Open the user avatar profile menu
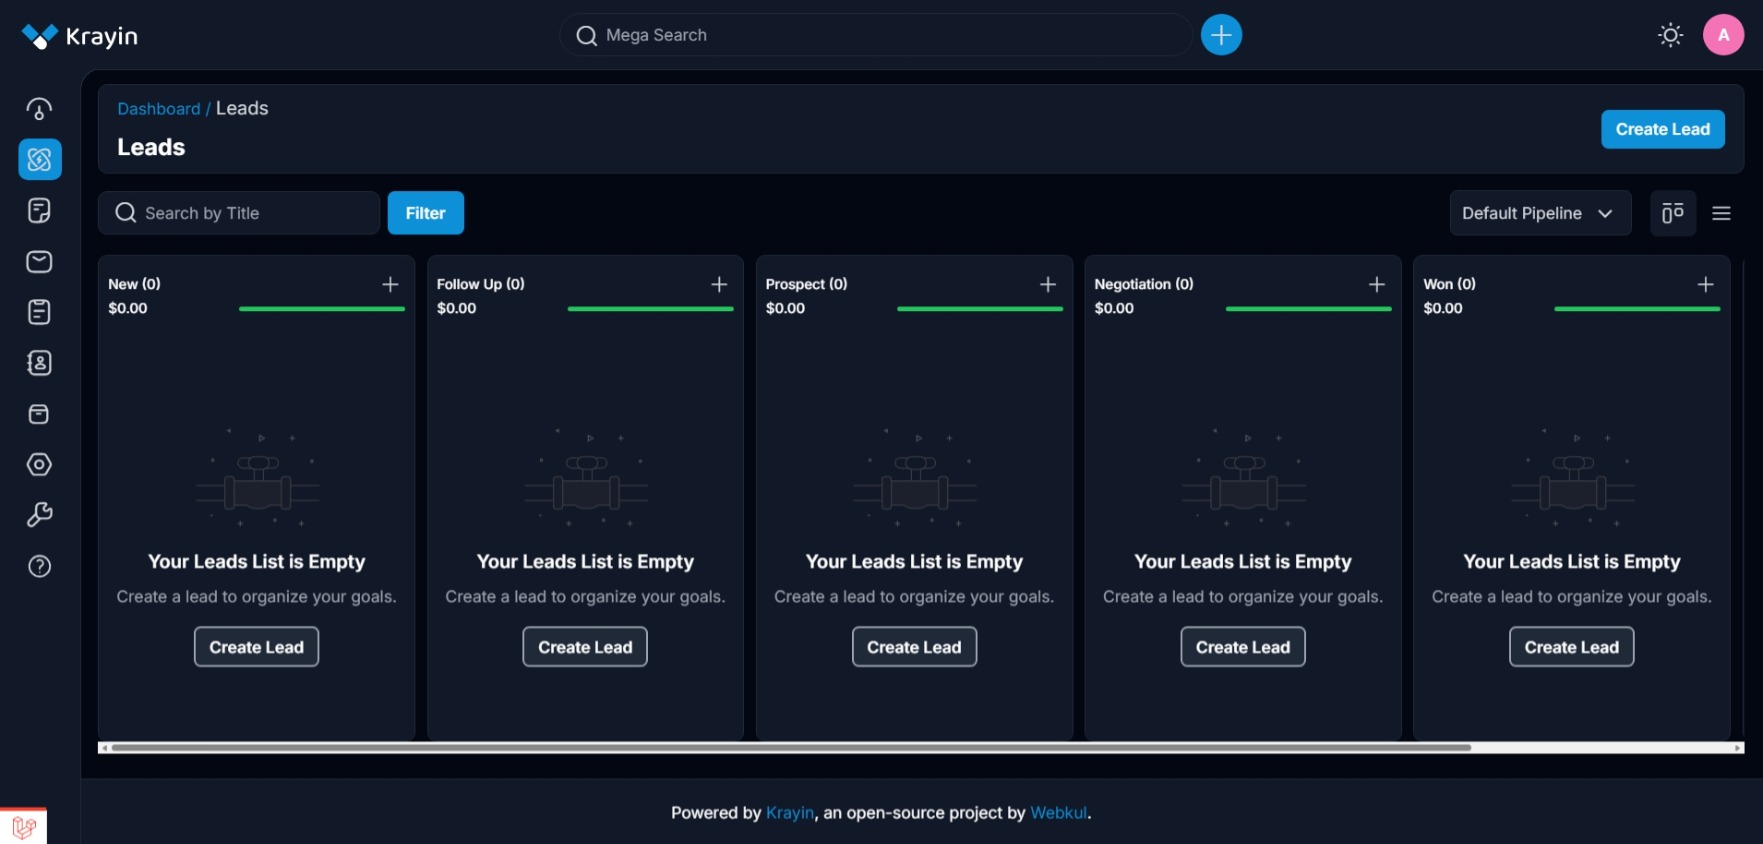Screen dimensions: 1763x844 tap(1723, 35)
